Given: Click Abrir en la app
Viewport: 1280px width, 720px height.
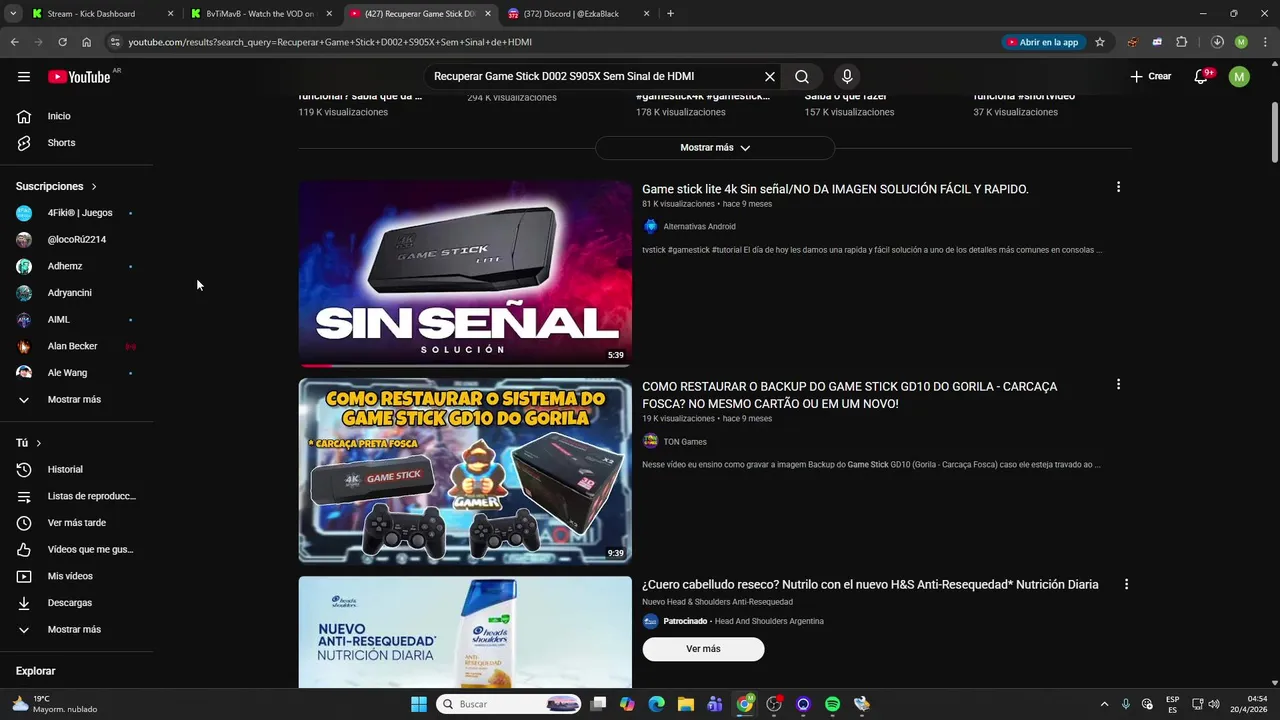Looking at the screenshot, I should tap(1043, 42).
